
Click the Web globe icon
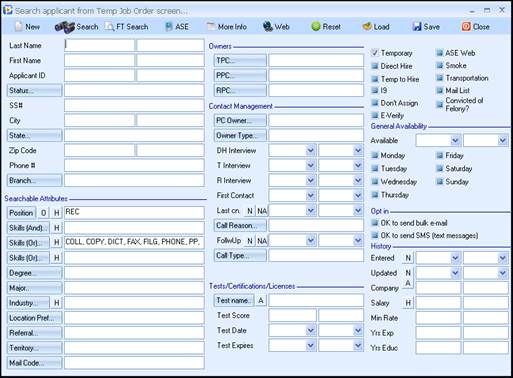[268, 27]
